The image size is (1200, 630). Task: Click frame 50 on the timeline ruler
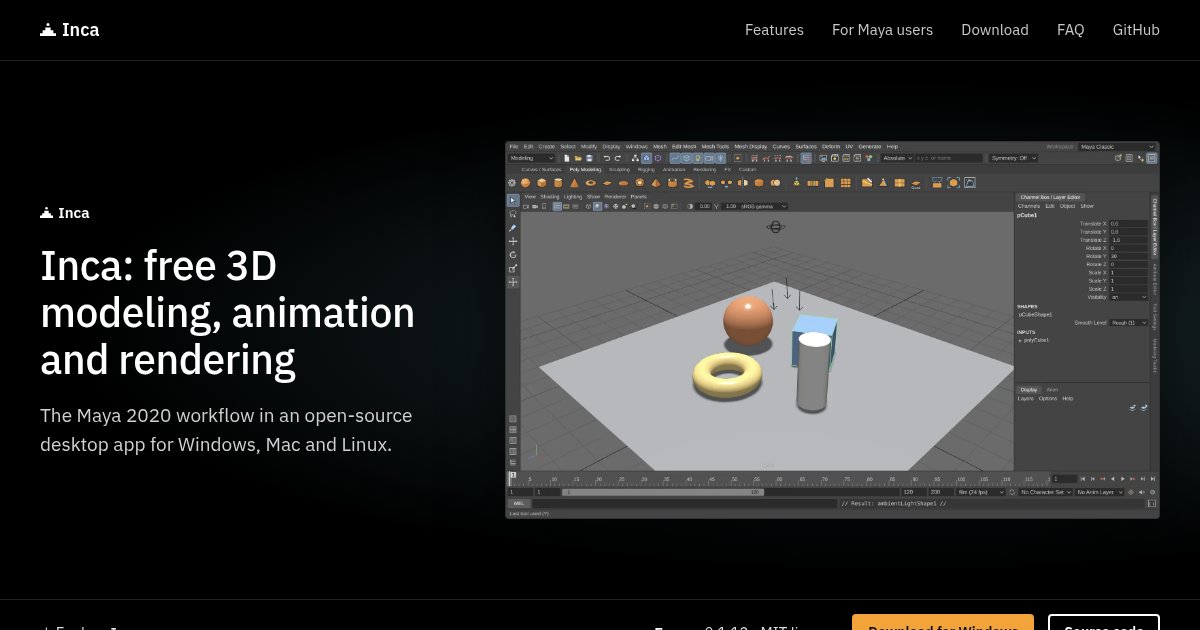[x=733, y=479]
